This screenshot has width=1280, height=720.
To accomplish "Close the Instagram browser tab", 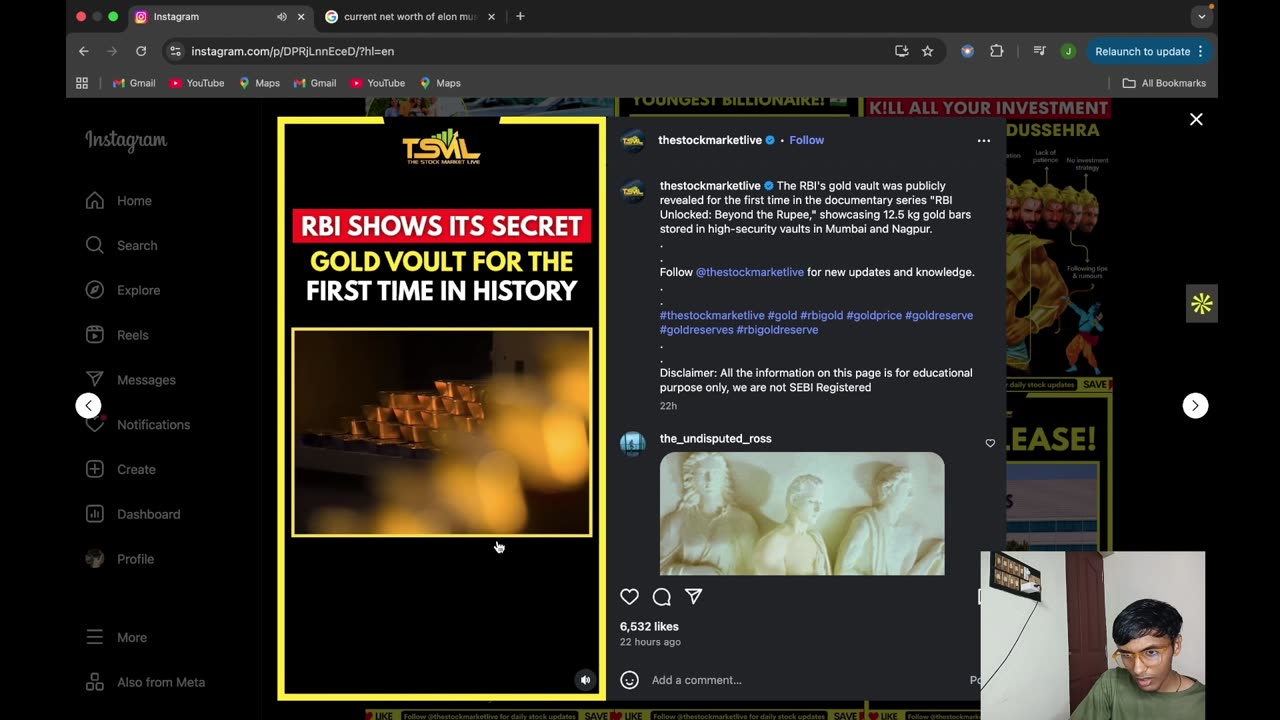I will point(301,17).
